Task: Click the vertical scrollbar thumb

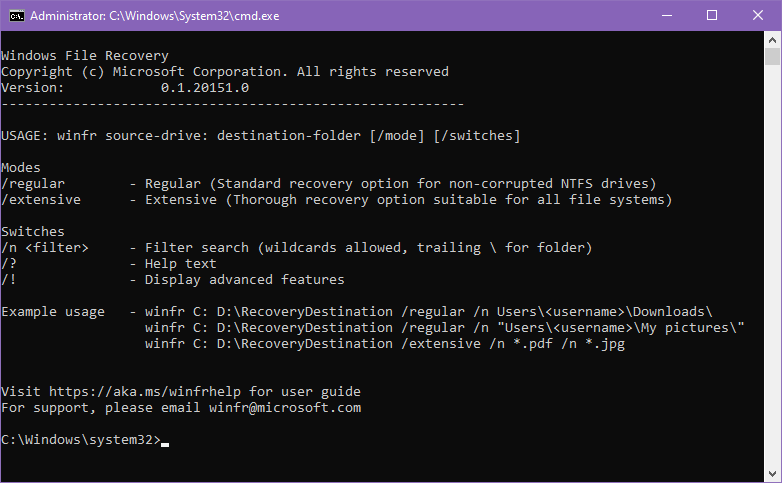Action: pos(772,56)
